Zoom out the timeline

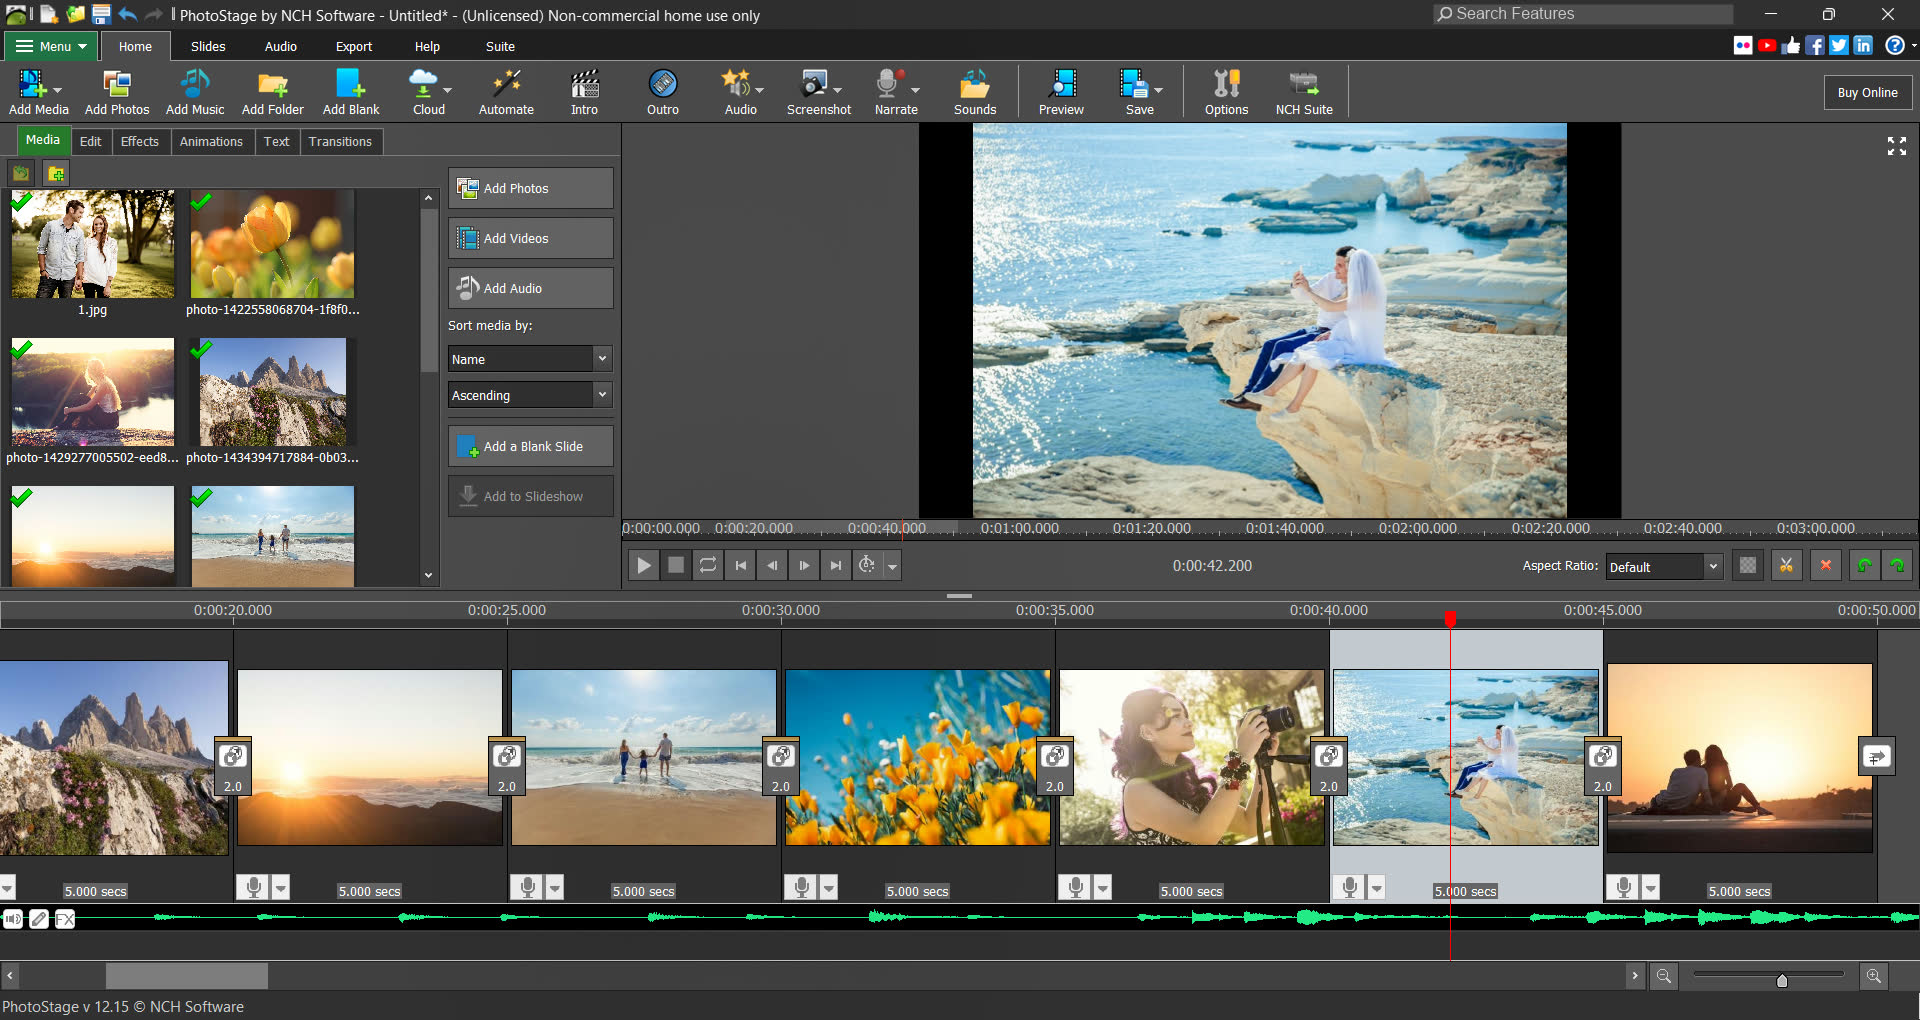[1664, 976]
